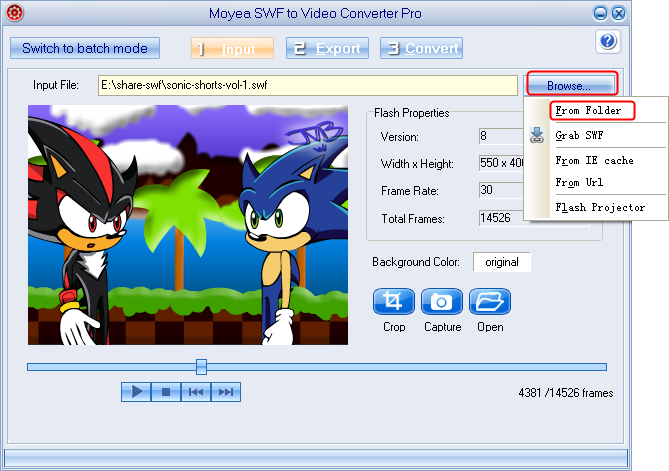The image size is (669, 471).
Task: Click the Total Frames: label
Action: (x=413, y=219)
